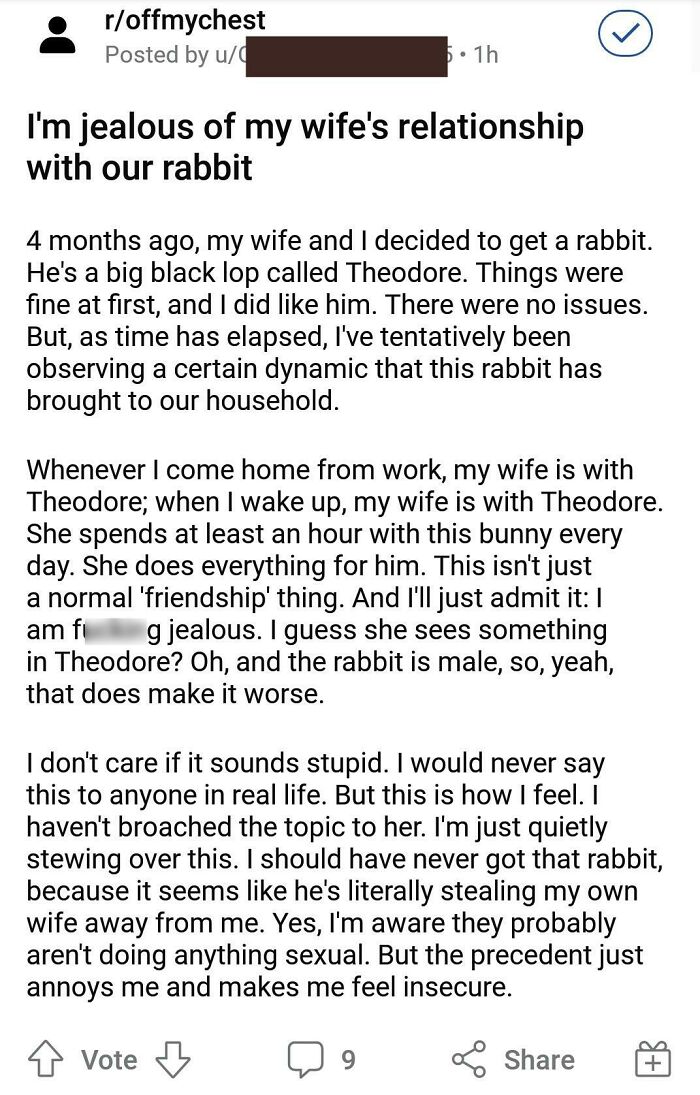
Task: Open the poster's profile avatar icon
Action: 57,35
